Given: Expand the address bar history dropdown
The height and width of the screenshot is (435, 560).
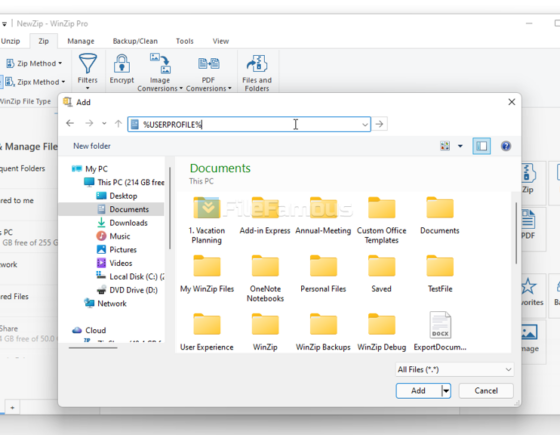Looking at the screenshot, I should [x=365, y=125].
